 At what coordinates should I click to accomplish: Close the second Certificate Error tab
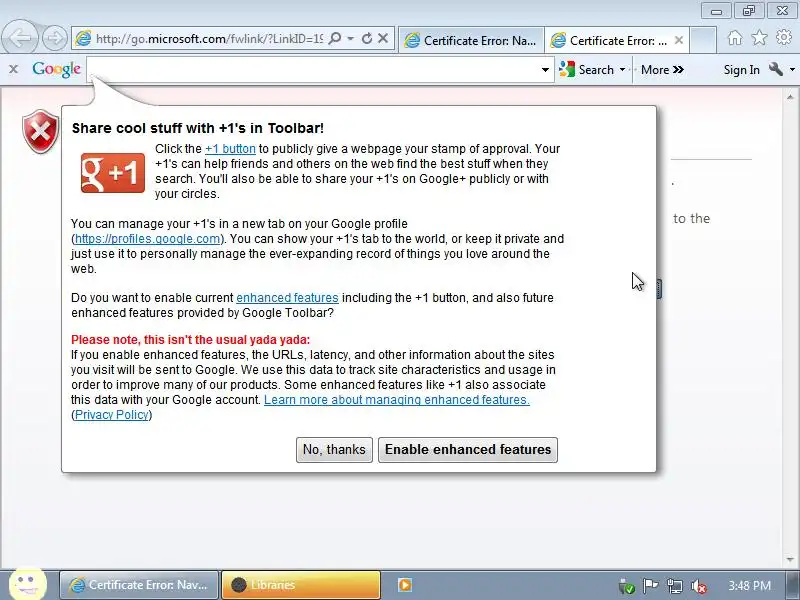pos(678,40)
